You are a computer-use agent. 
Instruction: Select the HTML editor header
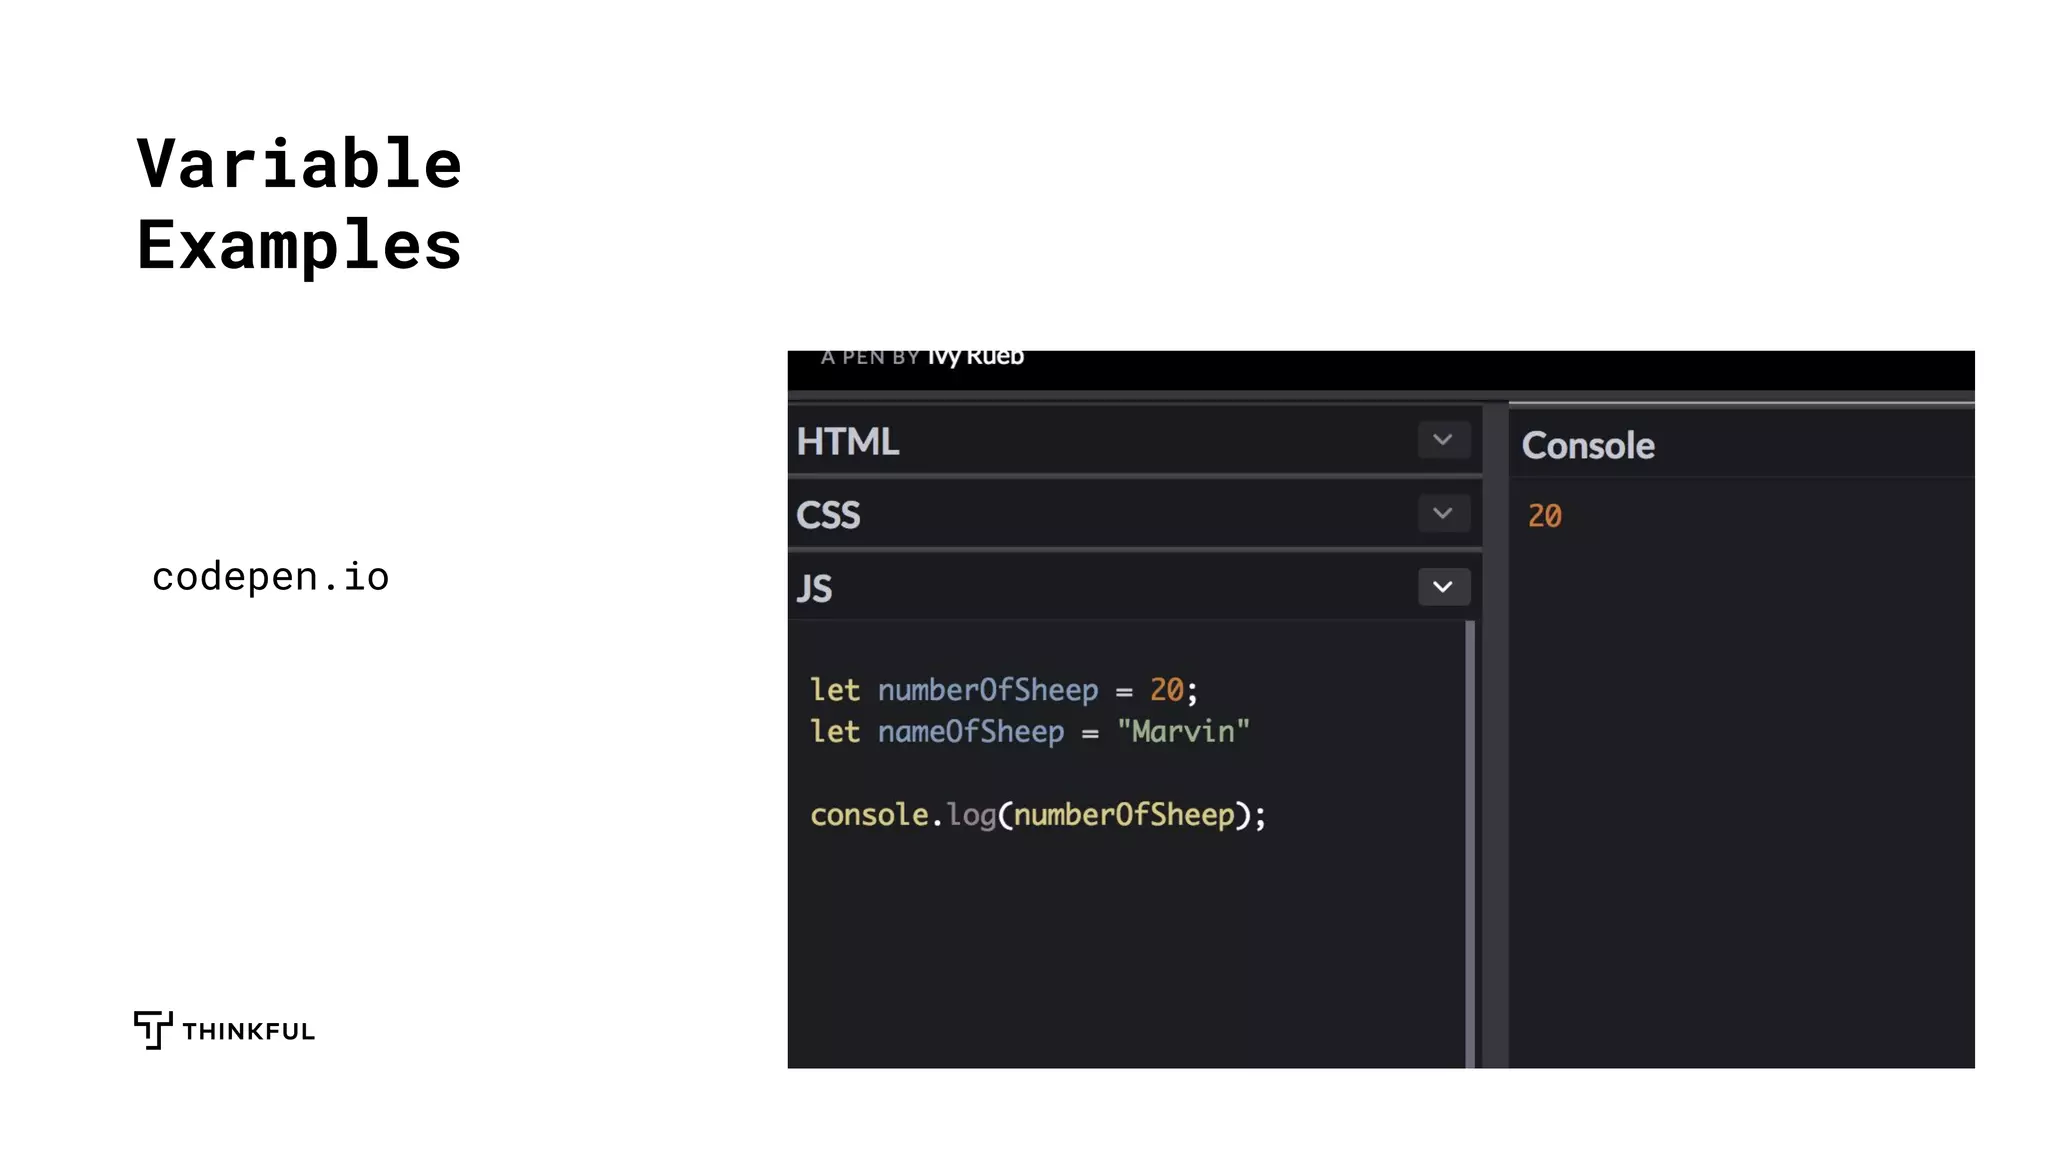(x=1134, y=440)
